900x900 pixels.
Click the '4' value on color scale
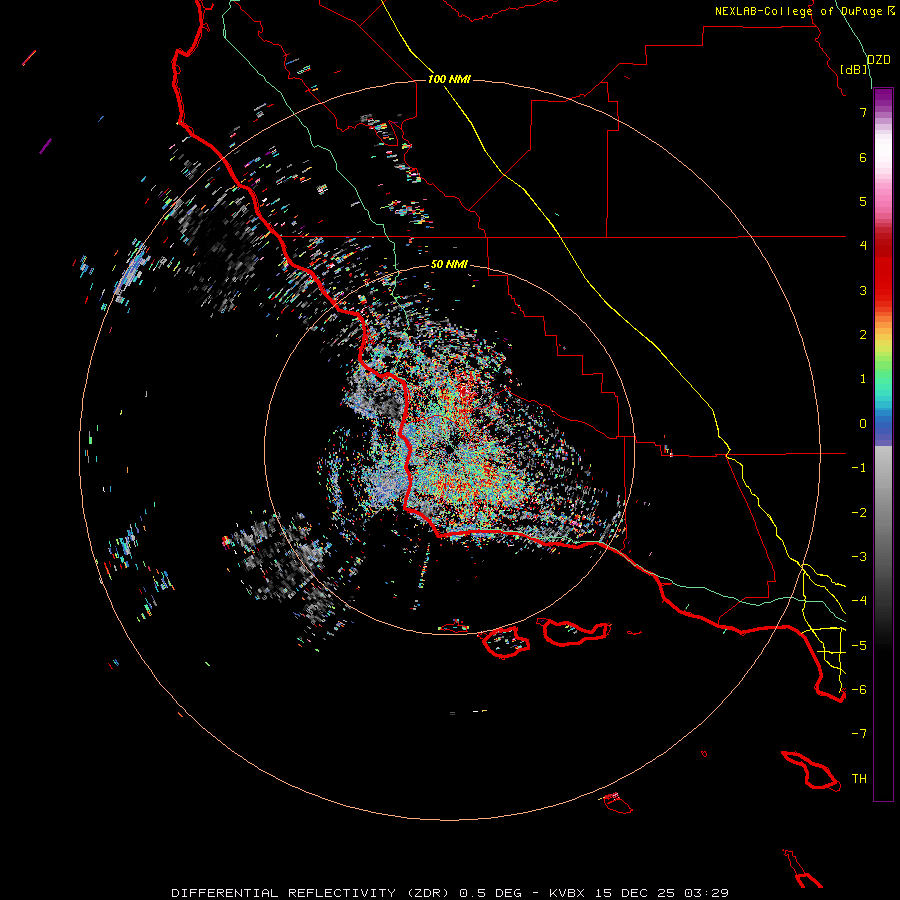[x=863, y=246]
